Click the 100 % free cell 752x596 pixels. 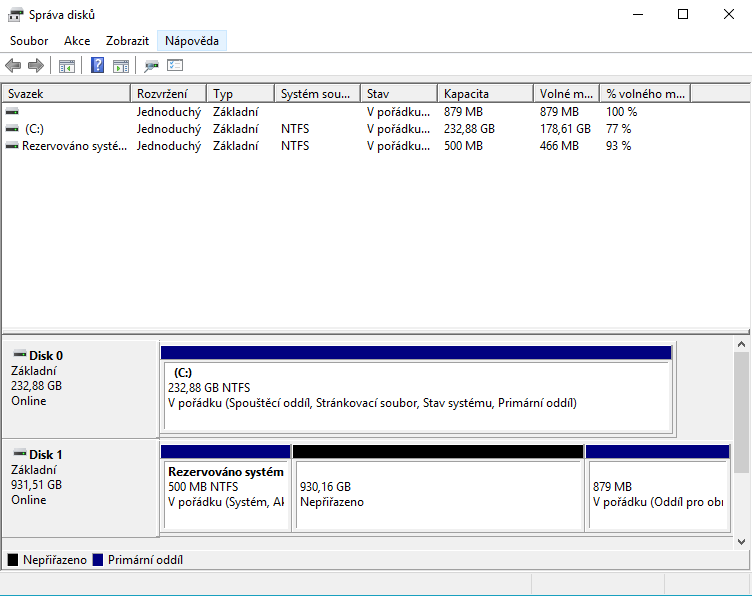(x=622, y=112)
